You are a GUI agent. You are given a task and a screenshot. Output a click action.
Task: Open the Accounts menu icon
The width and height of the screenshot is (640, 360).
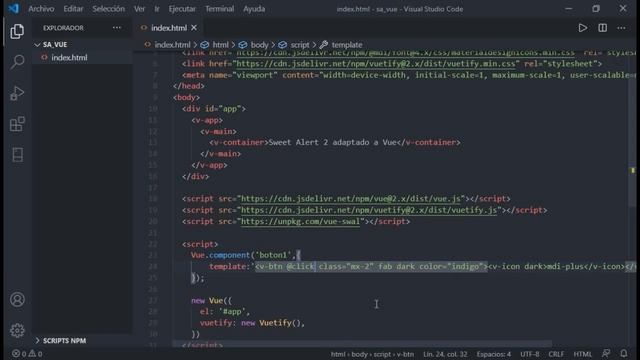coord(17,300)
